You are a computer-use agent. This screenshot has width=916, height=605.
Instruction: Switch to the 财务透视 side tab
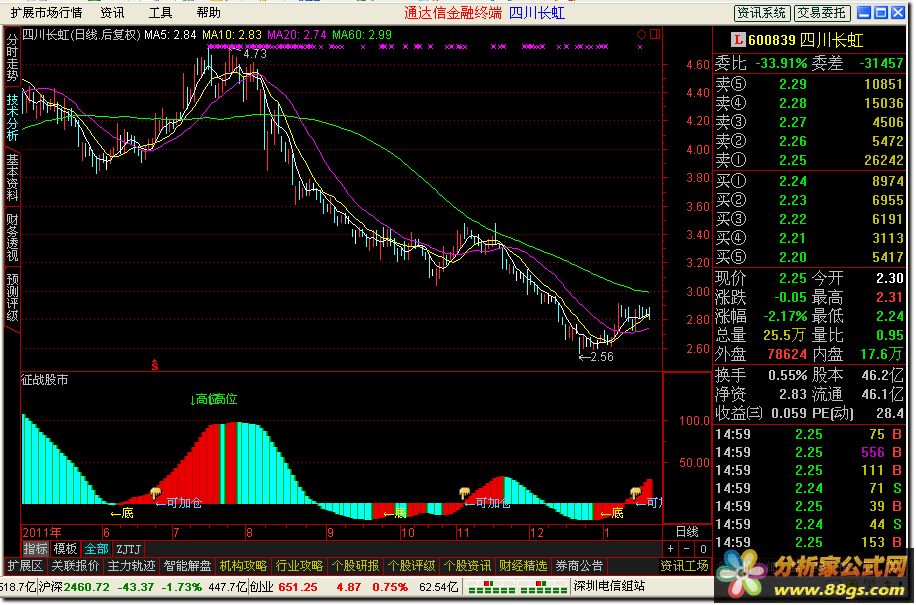pos(12,238)
